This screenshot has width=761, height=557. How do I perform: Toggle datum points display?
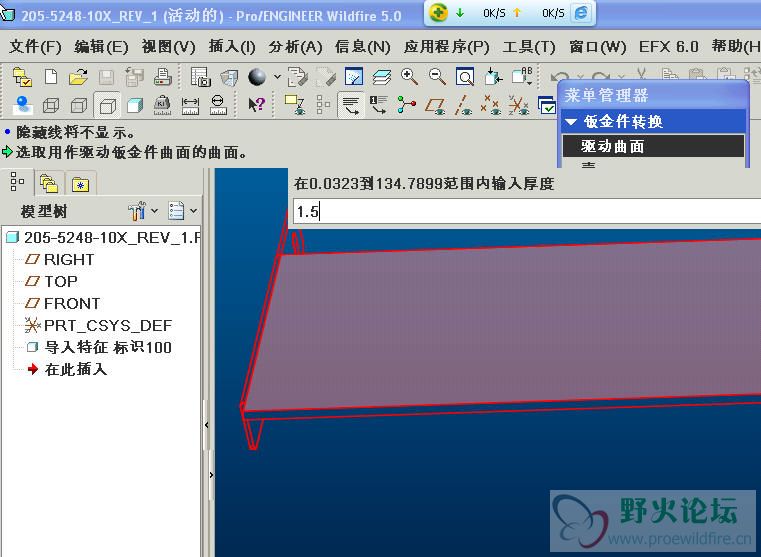[490, 105]
